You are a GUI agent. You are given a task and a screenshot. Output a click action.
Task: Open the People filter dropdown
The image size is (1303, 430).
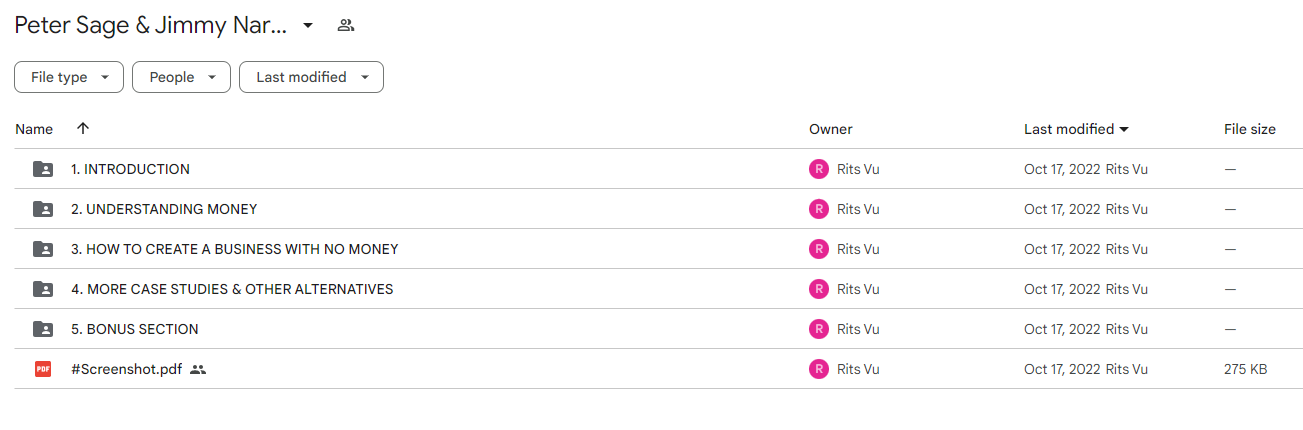[x=181, y=77]
